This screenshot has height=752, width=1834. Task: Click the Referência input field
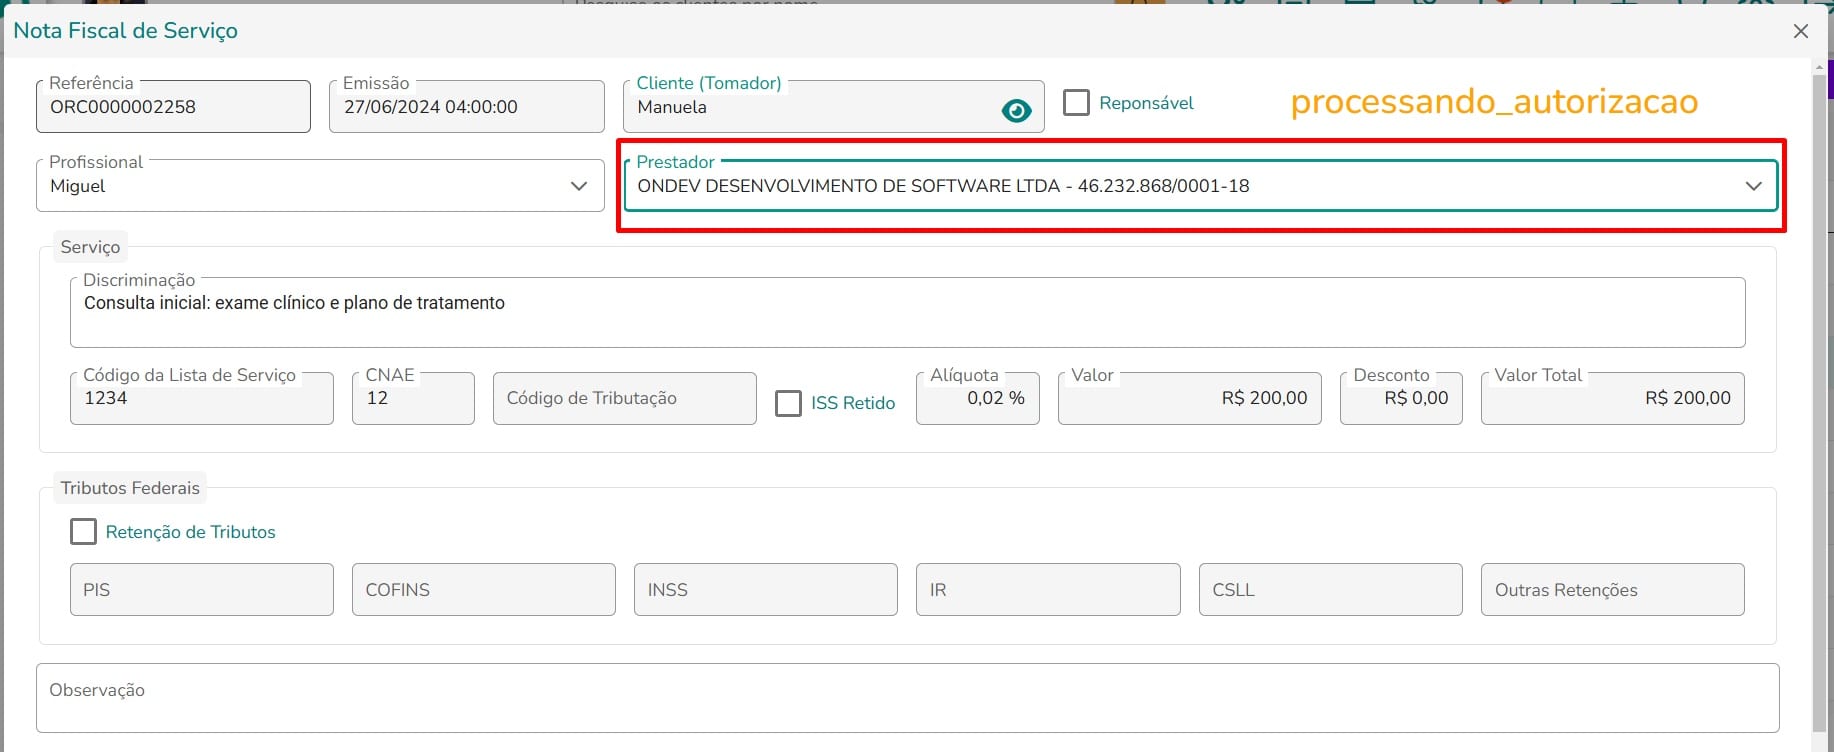point(173,106)
